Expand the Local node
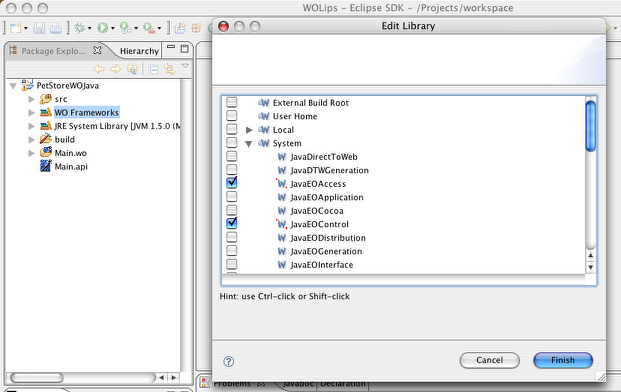This screenshot has width=621, height=392. coord(249,129)
